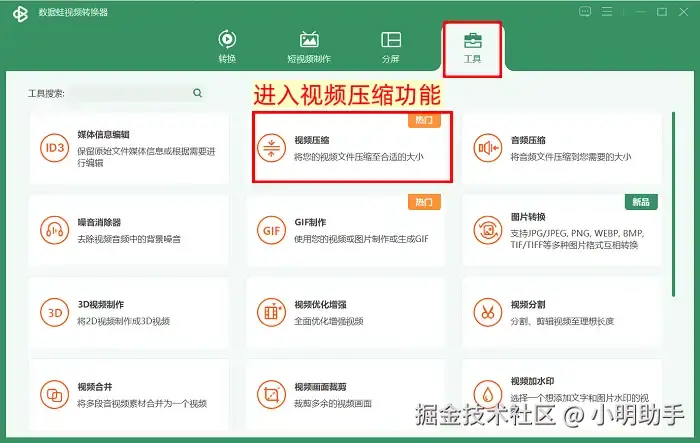This screenshot has width=700, height=443.
Task: Click the 视频合并 overlapping squares icon
Action: 54,395
